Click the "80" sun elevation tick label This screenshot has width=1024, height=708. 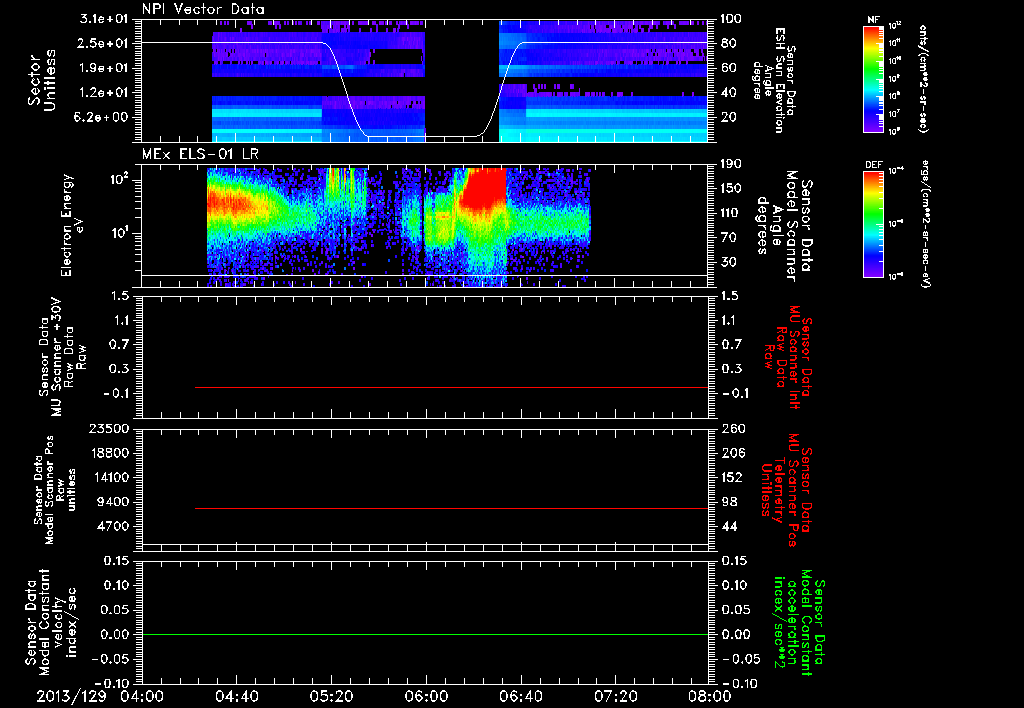pos(729,43)
